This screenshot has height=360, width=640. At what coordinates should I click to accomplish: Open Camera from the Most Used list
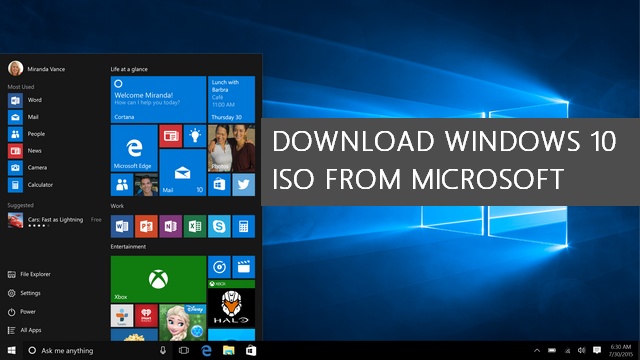point(27,168)
